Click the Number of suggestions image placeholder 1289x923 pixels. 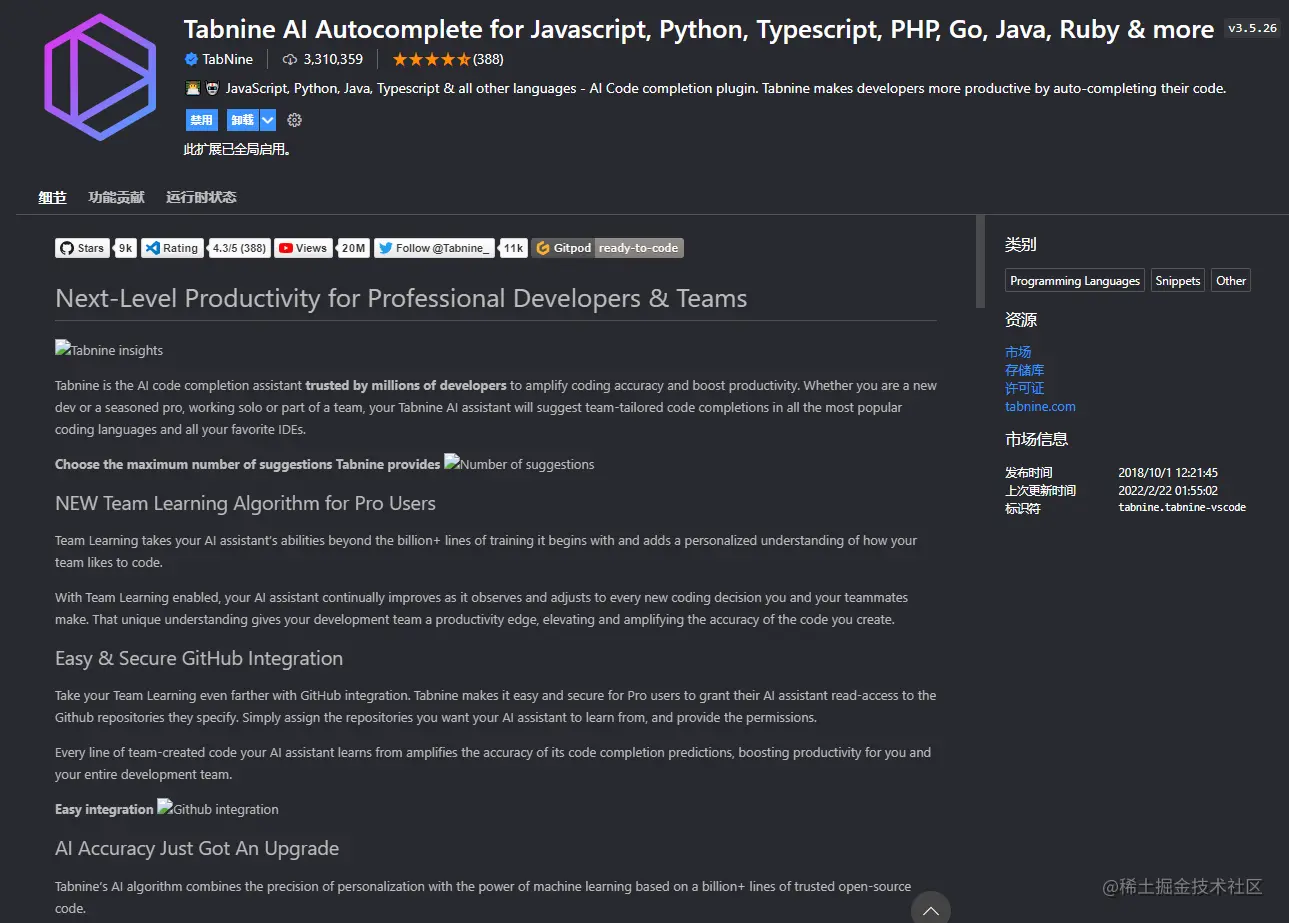(519, 464)
